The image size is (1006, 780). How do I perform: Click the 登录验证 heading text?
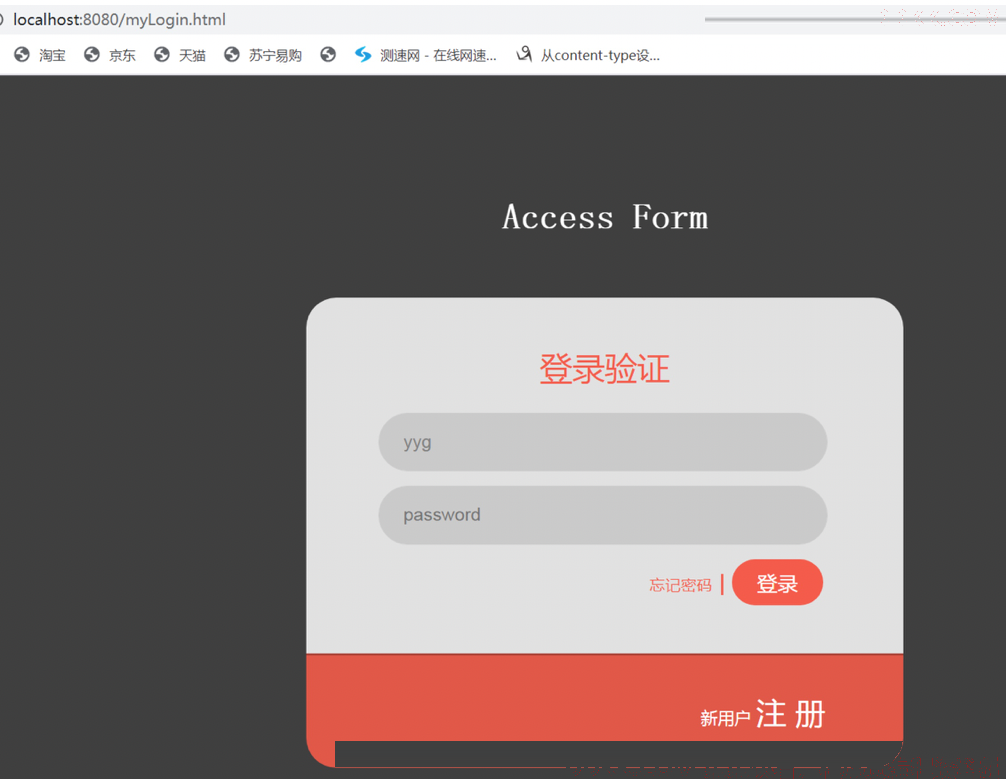coord(604,369)
